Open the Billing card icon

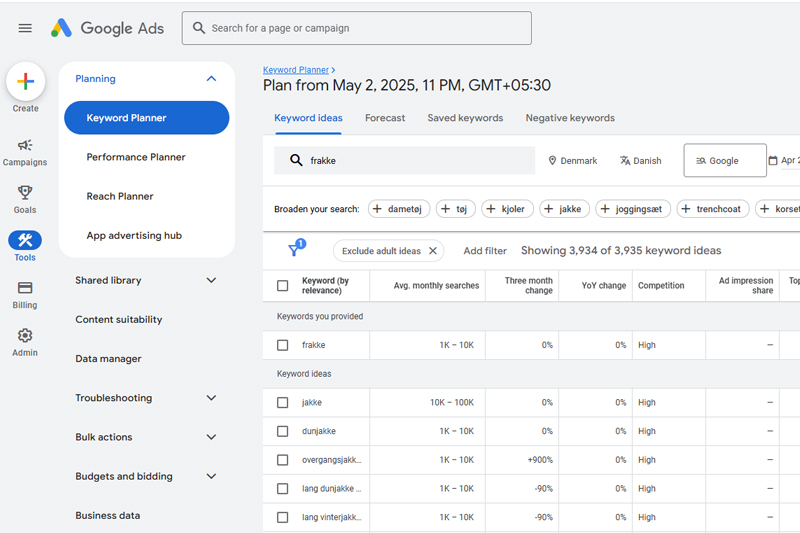click(25, 288)
